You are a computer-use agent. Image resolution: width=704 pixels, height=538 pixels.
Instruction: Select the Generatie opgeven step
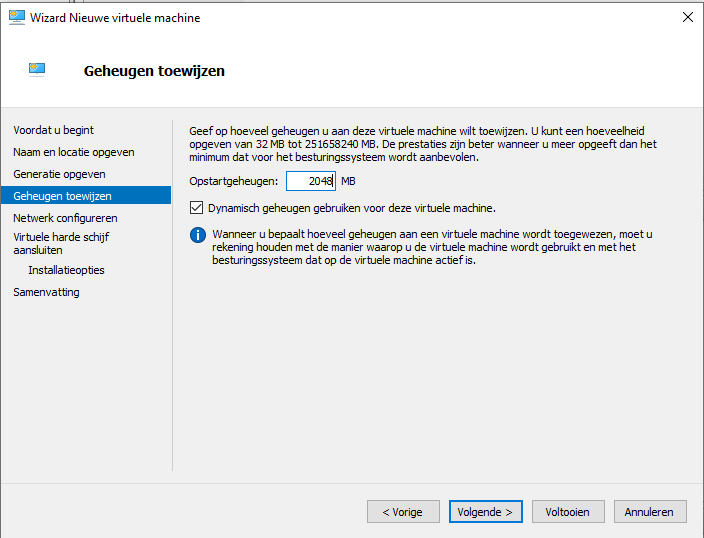click(x=59, y=174)
